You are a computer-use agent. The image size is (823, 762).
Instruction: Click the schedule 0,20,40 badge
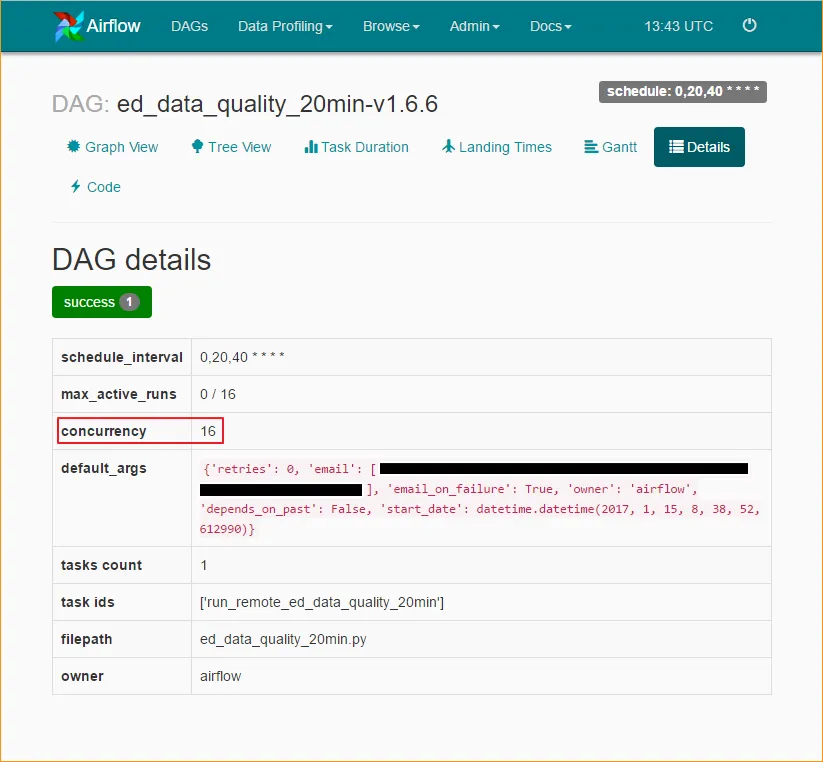(x=682, y=91)
